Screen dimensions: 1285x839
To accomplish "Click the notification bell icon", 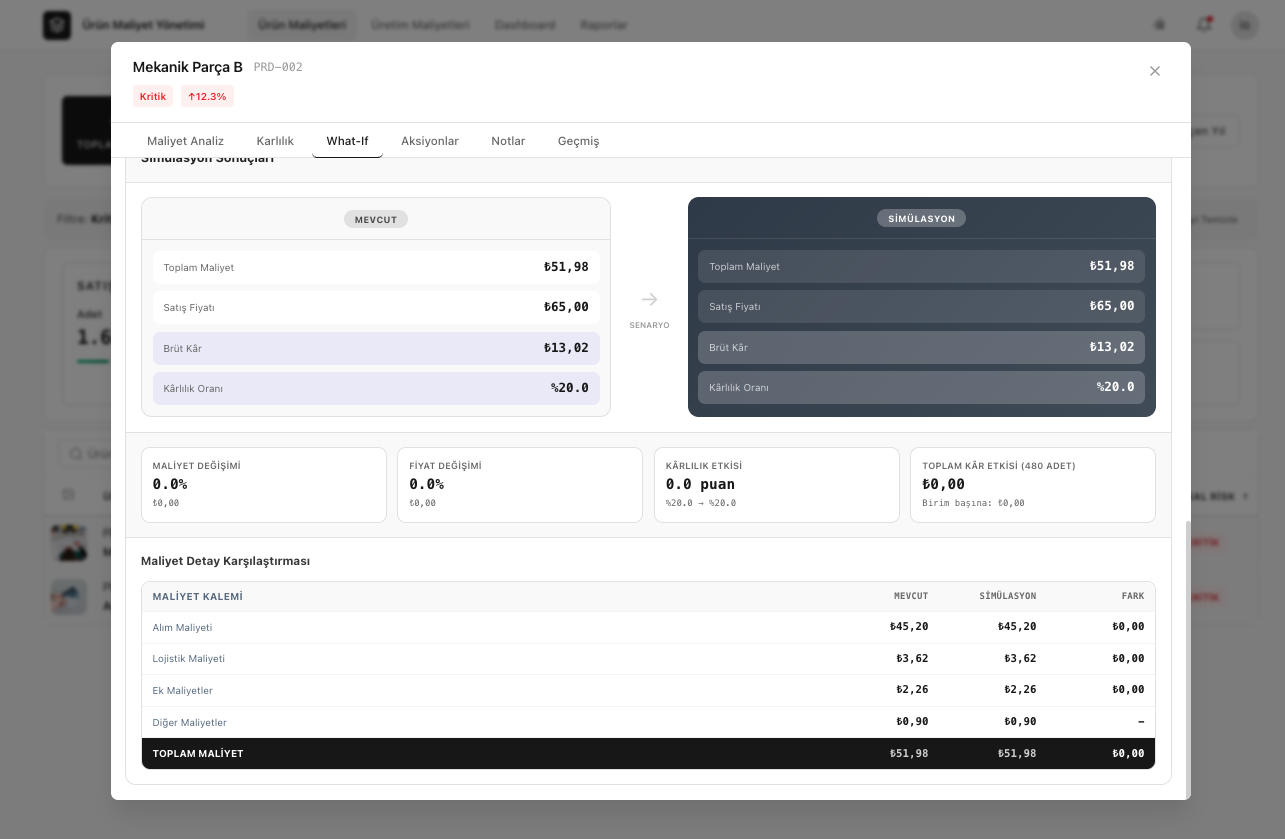I will (1203, 24).
